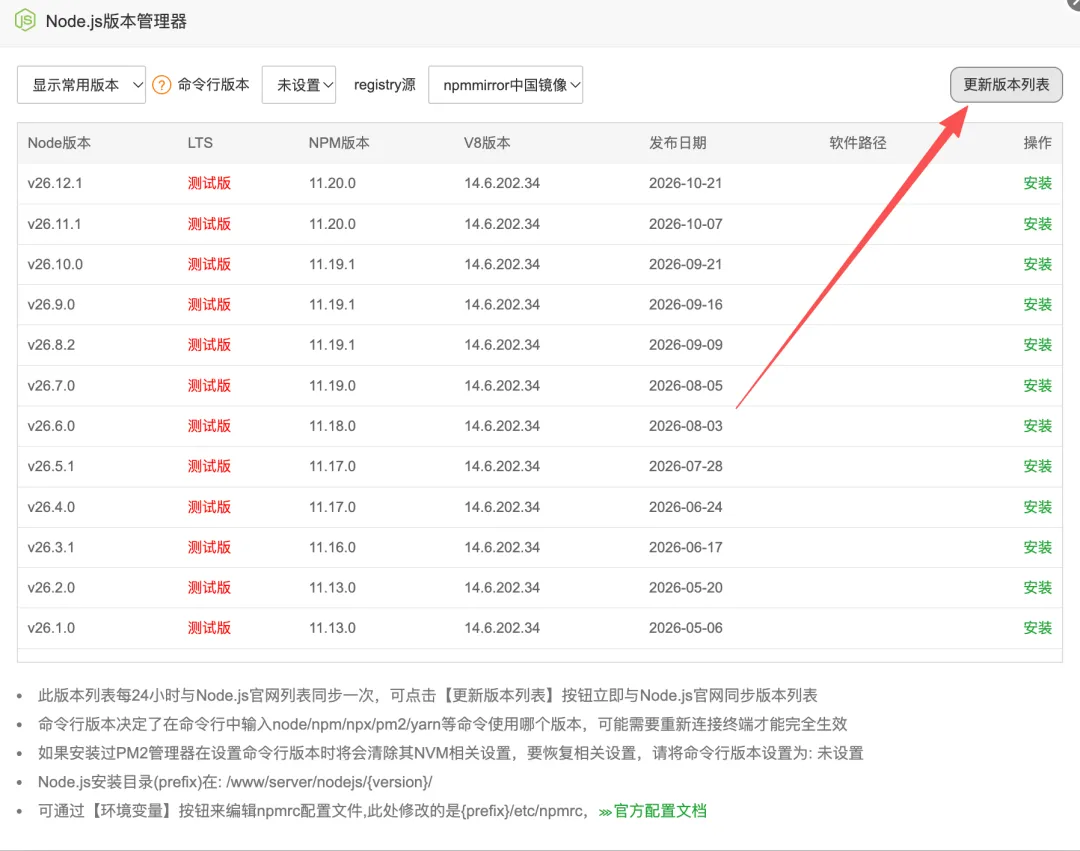Install Node v26.8.2

pos(1037,345)
